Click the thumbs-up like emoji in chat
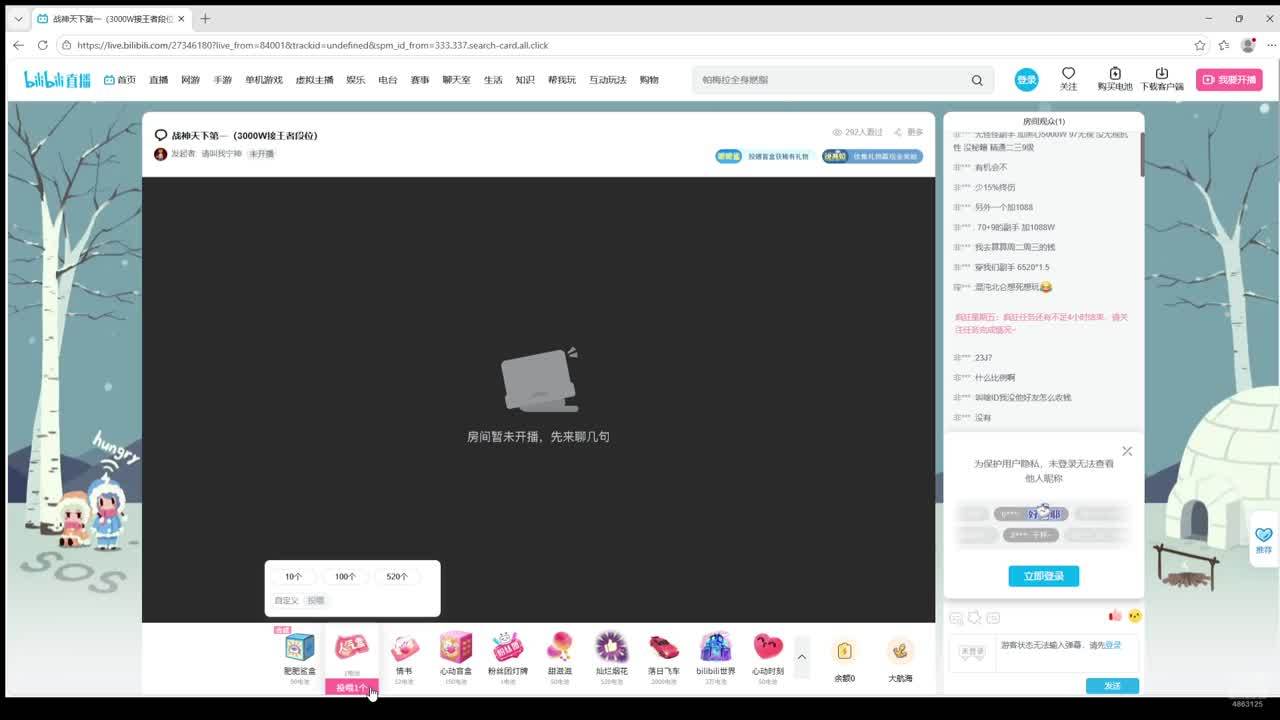This screenshot has width=1280, height=720. pos(1115,616)
